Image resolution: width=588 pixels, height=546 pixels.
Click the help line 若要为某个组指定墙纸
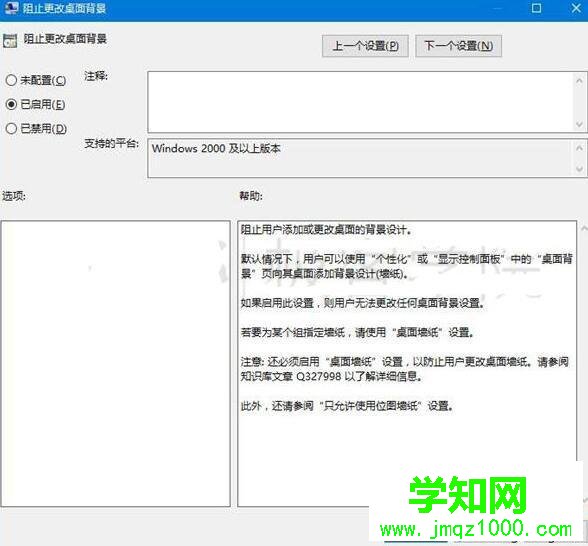pyautogui.click(x=357, y=332)
